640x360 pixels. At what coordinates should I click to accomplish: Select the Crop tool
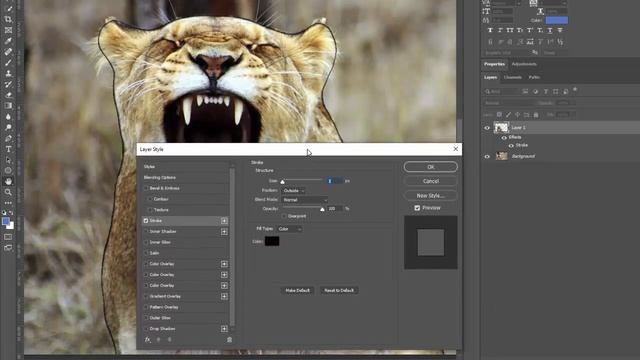point(8,19)
